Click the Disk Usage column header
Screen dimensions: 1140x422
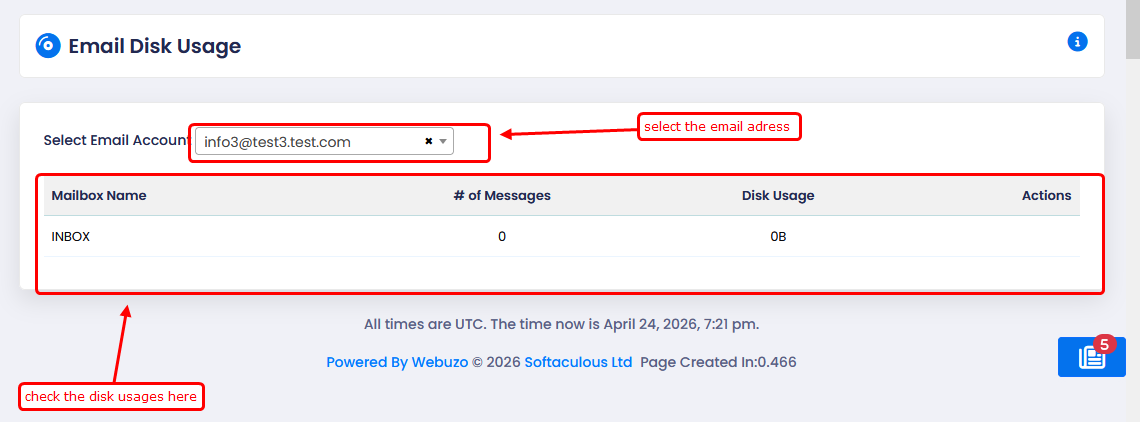pyautogui.click(x=778, y=196)
